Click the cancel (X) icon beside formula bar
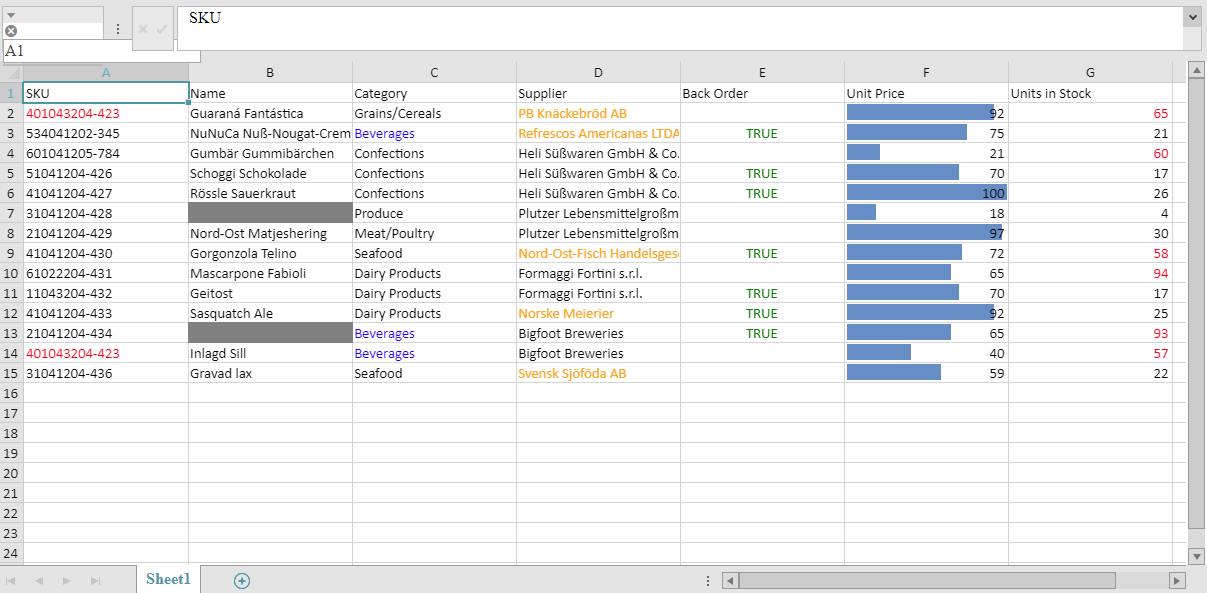Screen dimensions: 1207x593 coord(143,29)
